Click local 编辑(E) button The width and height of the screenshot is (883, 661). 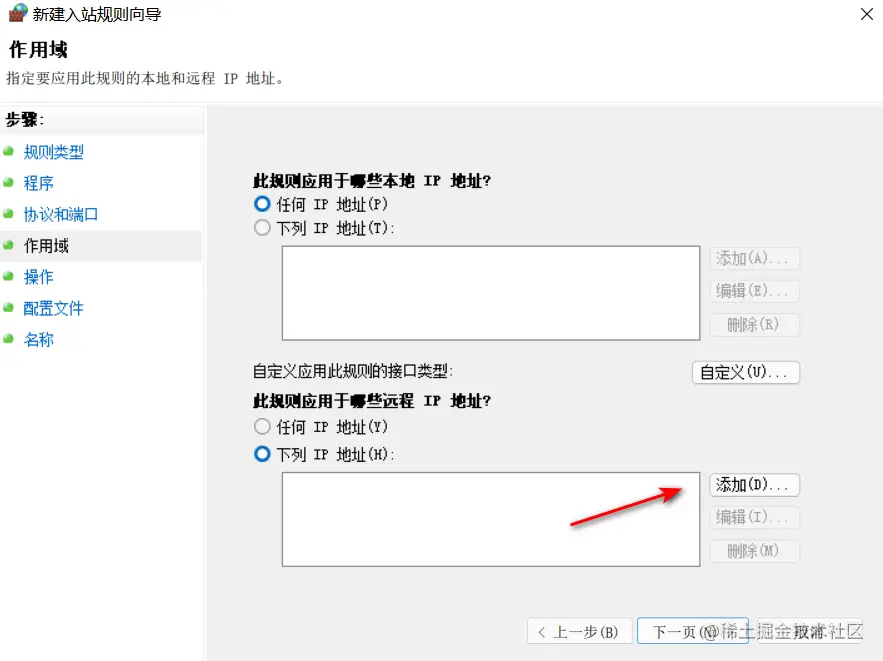[754, 291]
